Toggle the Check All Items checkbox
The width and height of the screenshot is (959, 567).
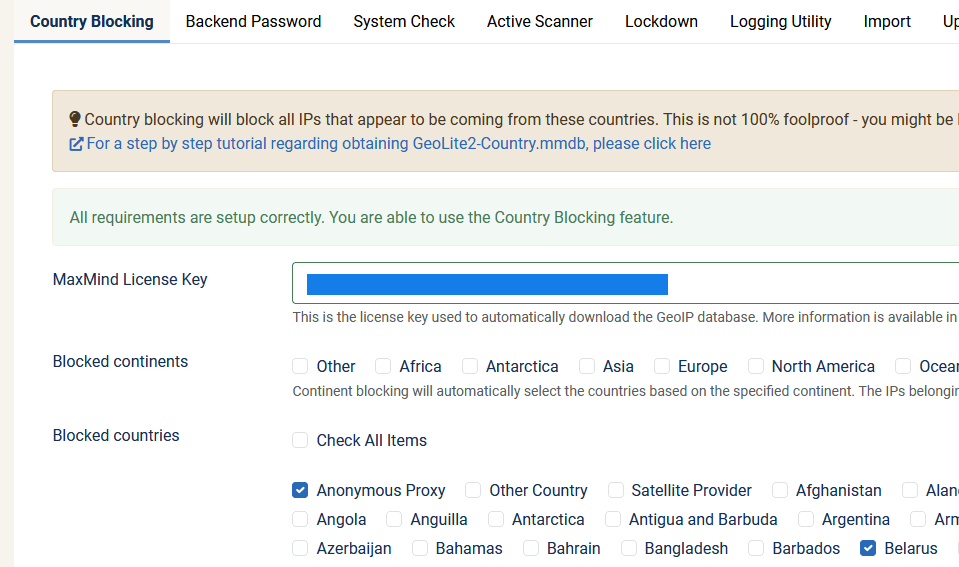coord(300,440)
